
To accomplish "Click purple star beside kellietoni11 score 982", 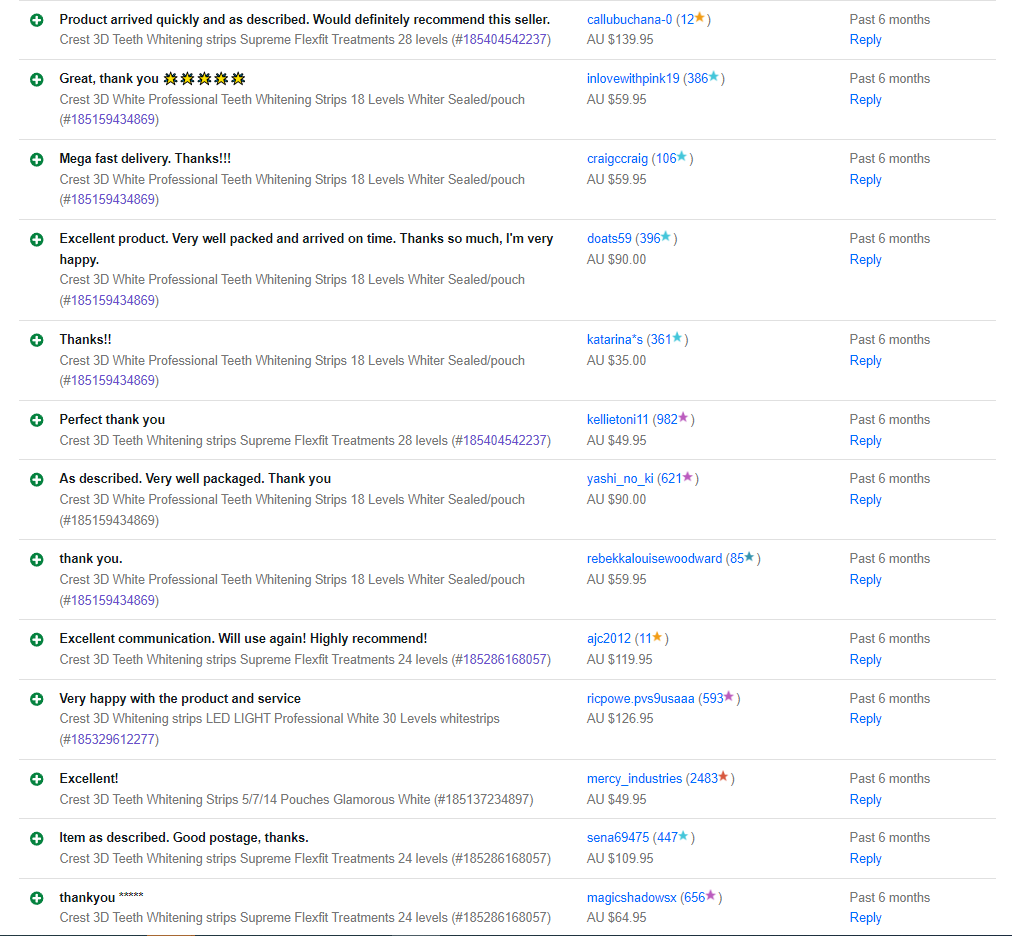I will tap(683, 417).
